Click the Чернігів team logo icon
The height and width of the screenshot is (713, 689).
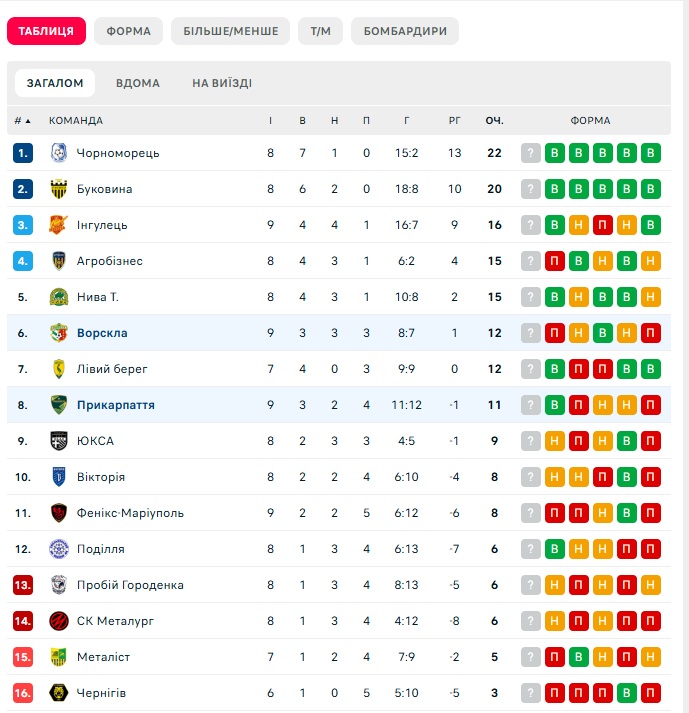(x=58, y=693)
